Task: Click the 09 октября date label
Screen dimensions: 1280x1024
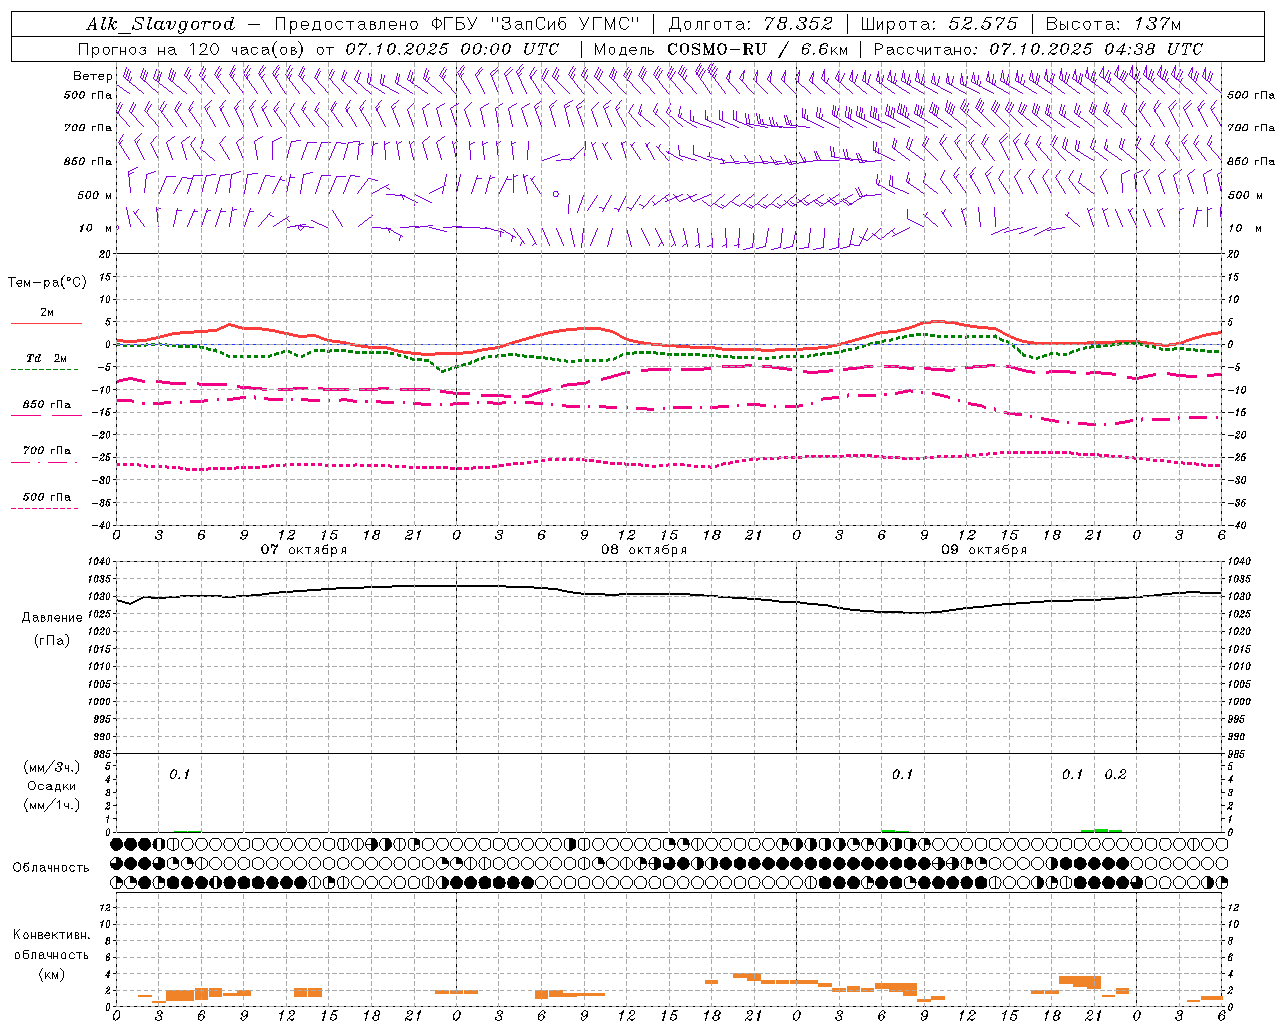Action: (984, 550)
